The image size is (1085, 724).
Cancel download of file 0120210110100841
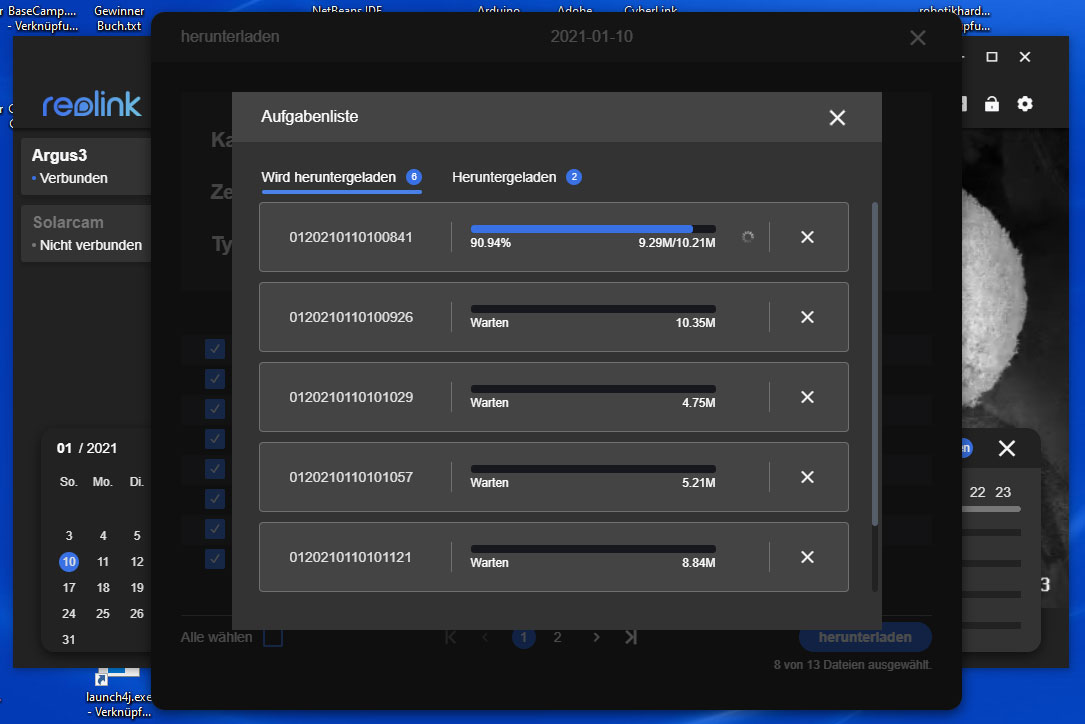click(807, 237)
